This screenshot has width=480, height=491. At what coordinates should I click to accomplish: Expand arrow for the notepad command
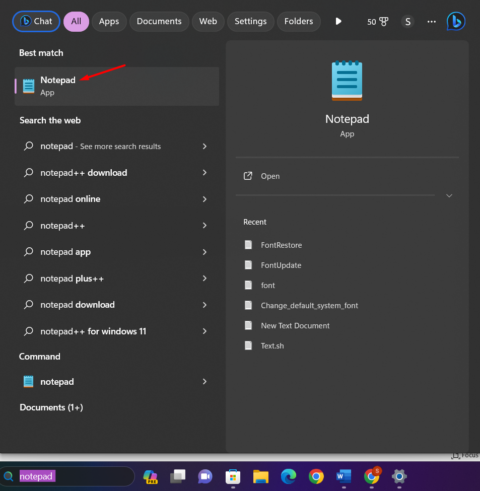(204, 382)
